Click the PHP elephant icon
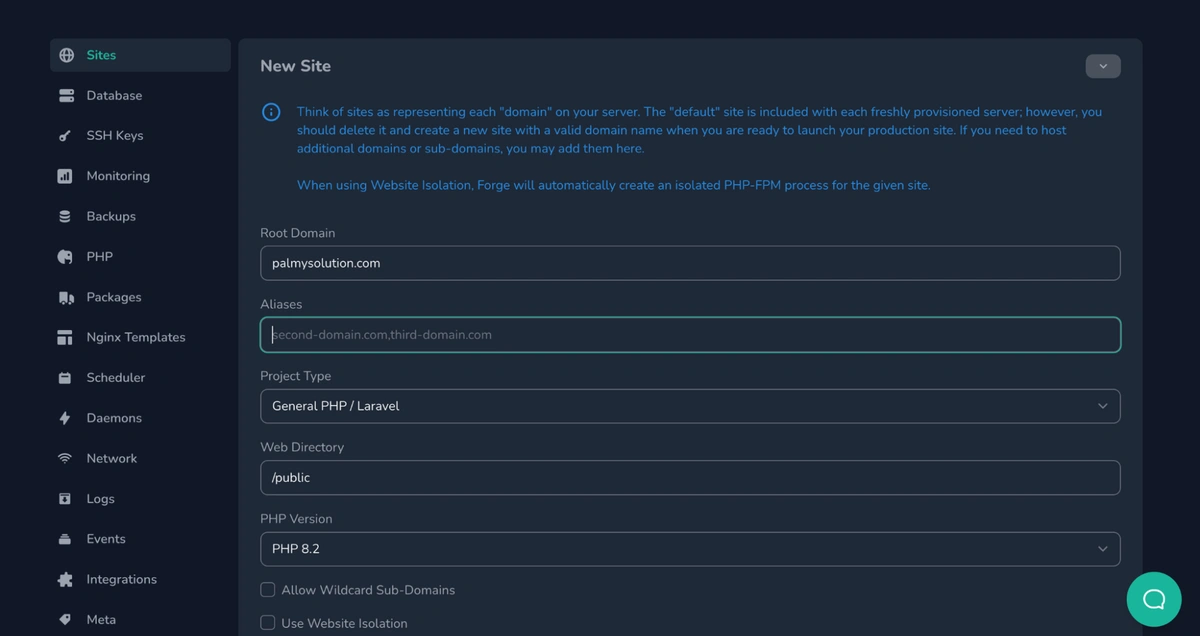This screenshot has width=1200, height=636. pos(65,257)
